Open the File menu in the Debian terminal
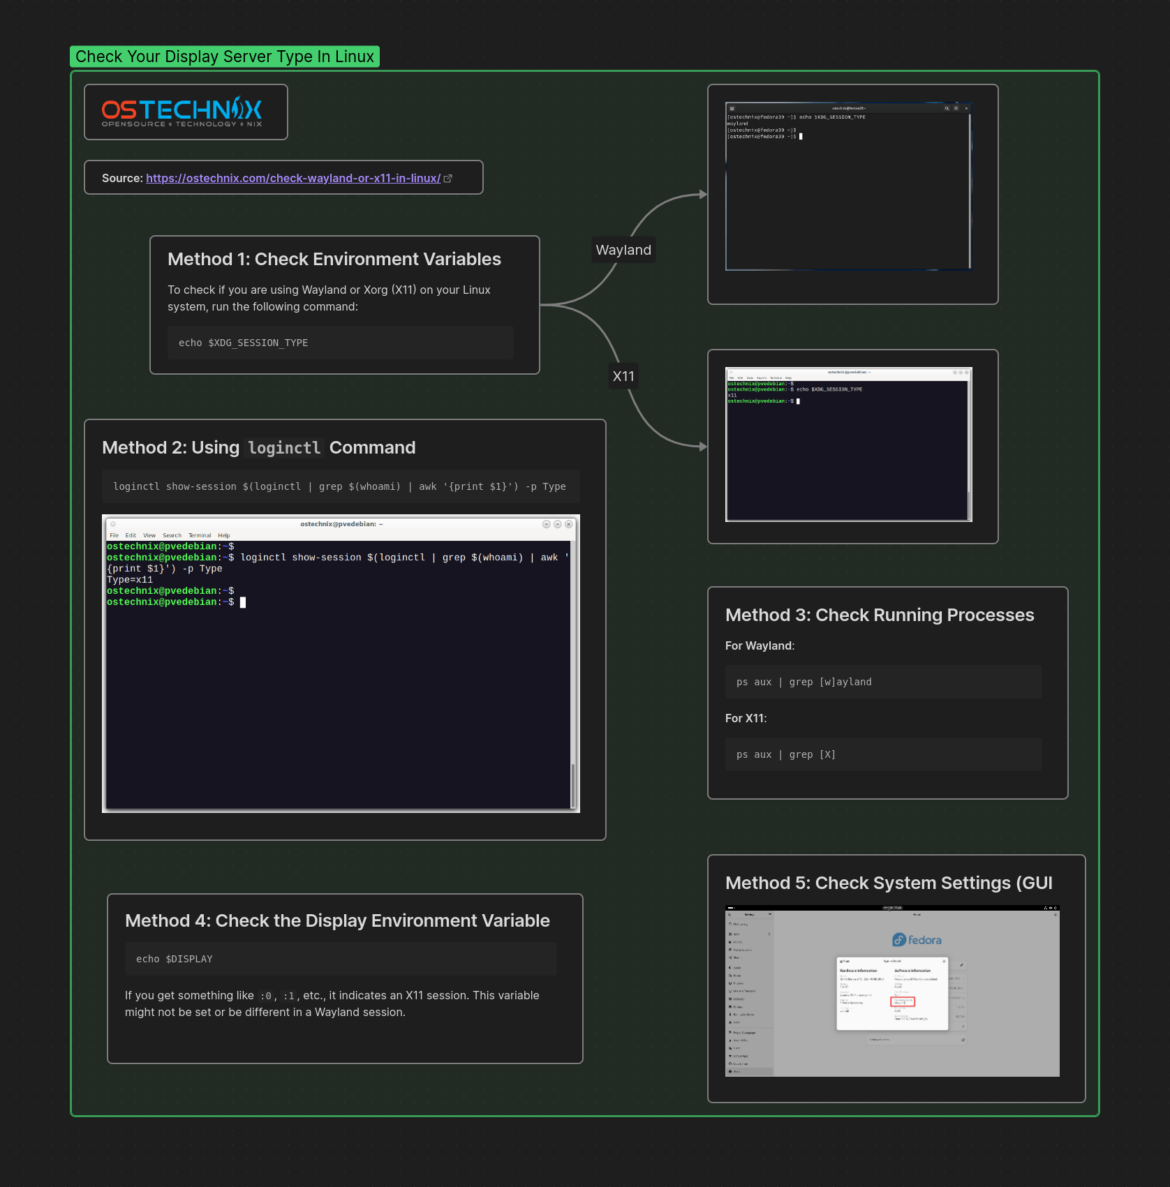This screenshot has height=1187, width=1170. click(114, 535)
